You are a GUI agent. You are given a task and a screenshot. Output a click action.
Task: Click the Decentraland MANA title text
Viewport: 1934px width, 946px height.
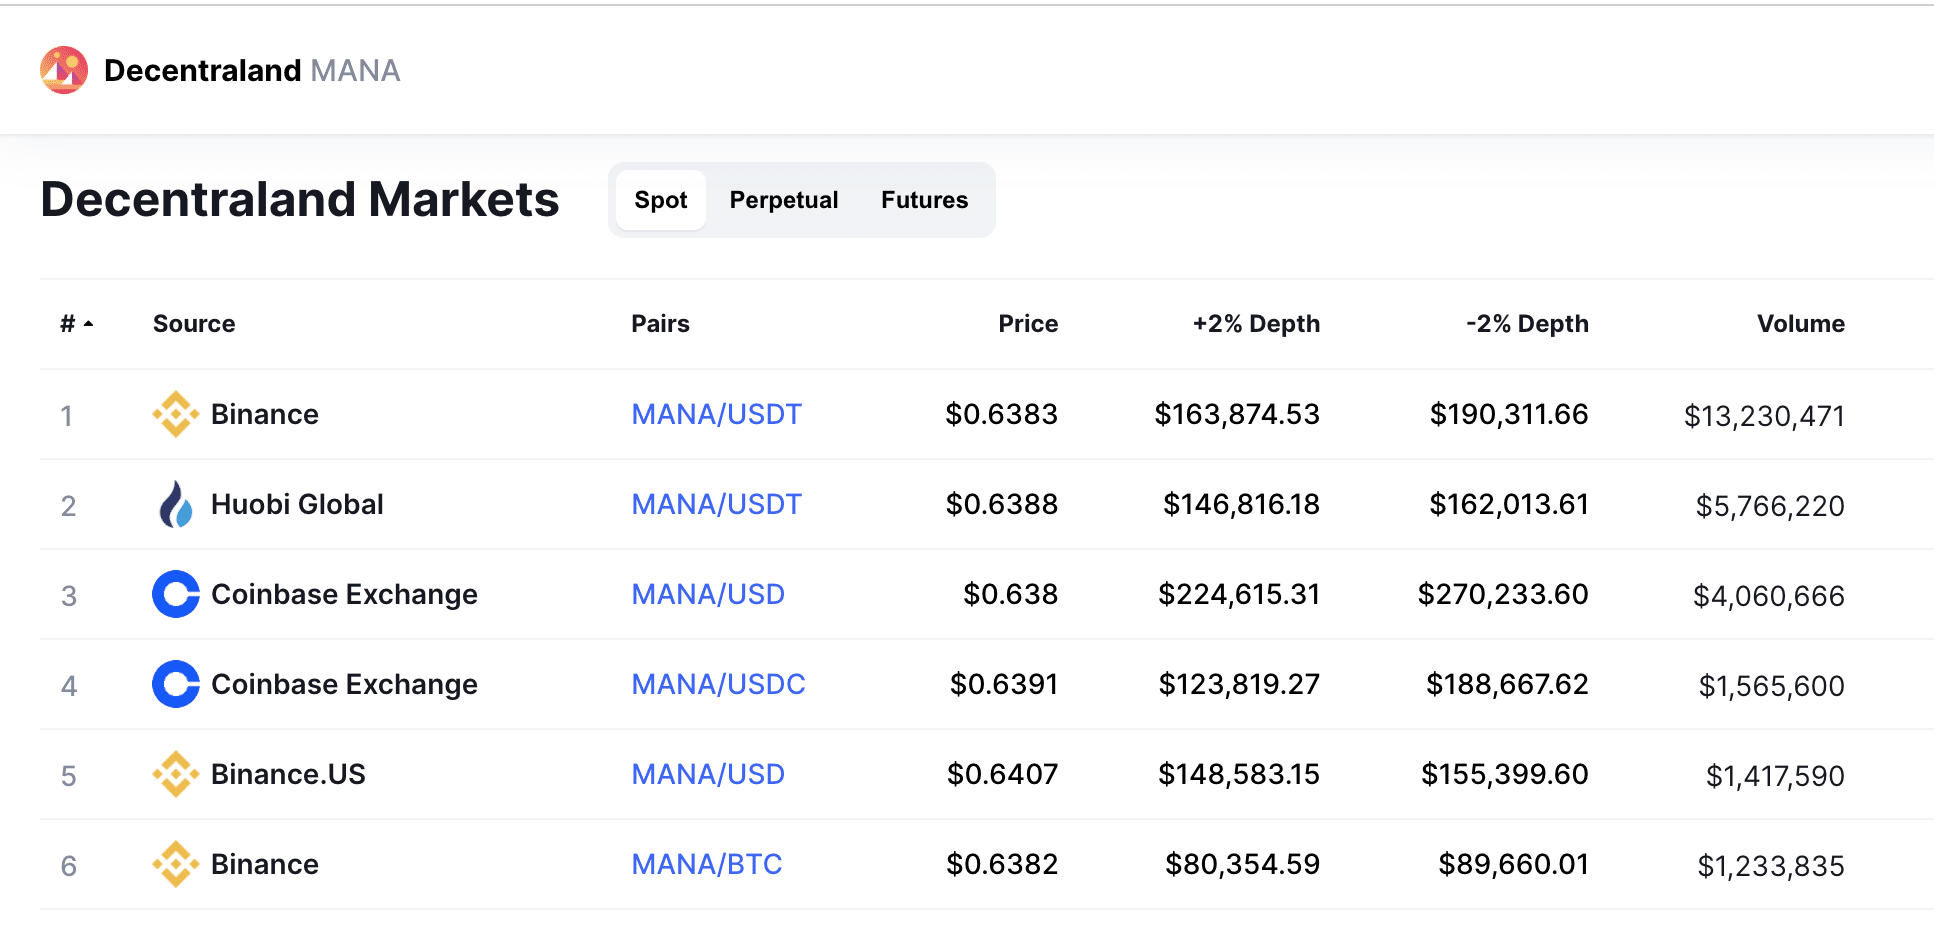coord(252,70)
